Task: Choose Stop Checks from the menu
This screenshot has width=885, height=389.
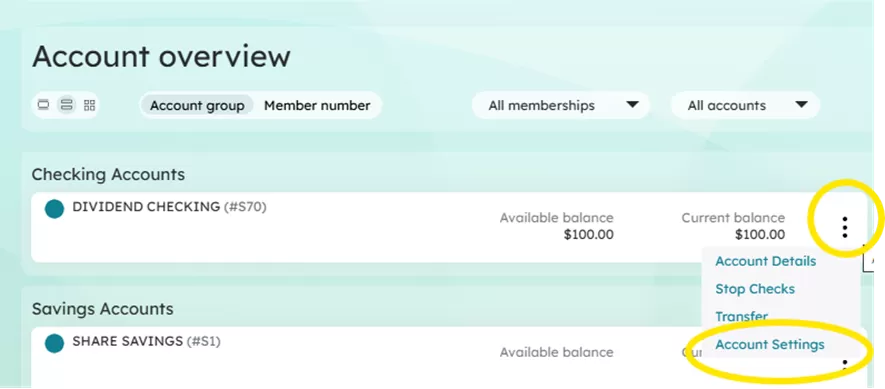Action: pyautogui.click(x=755, y=289)
